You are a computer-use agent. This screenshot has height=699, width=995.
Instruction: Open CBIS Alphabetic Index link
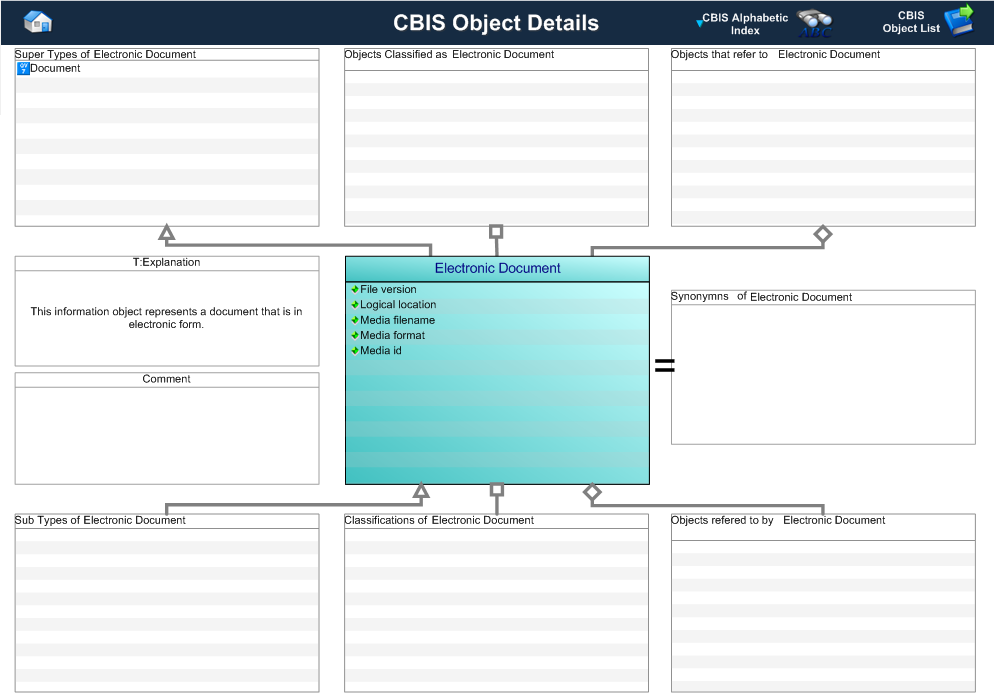[x=745, y=24]
